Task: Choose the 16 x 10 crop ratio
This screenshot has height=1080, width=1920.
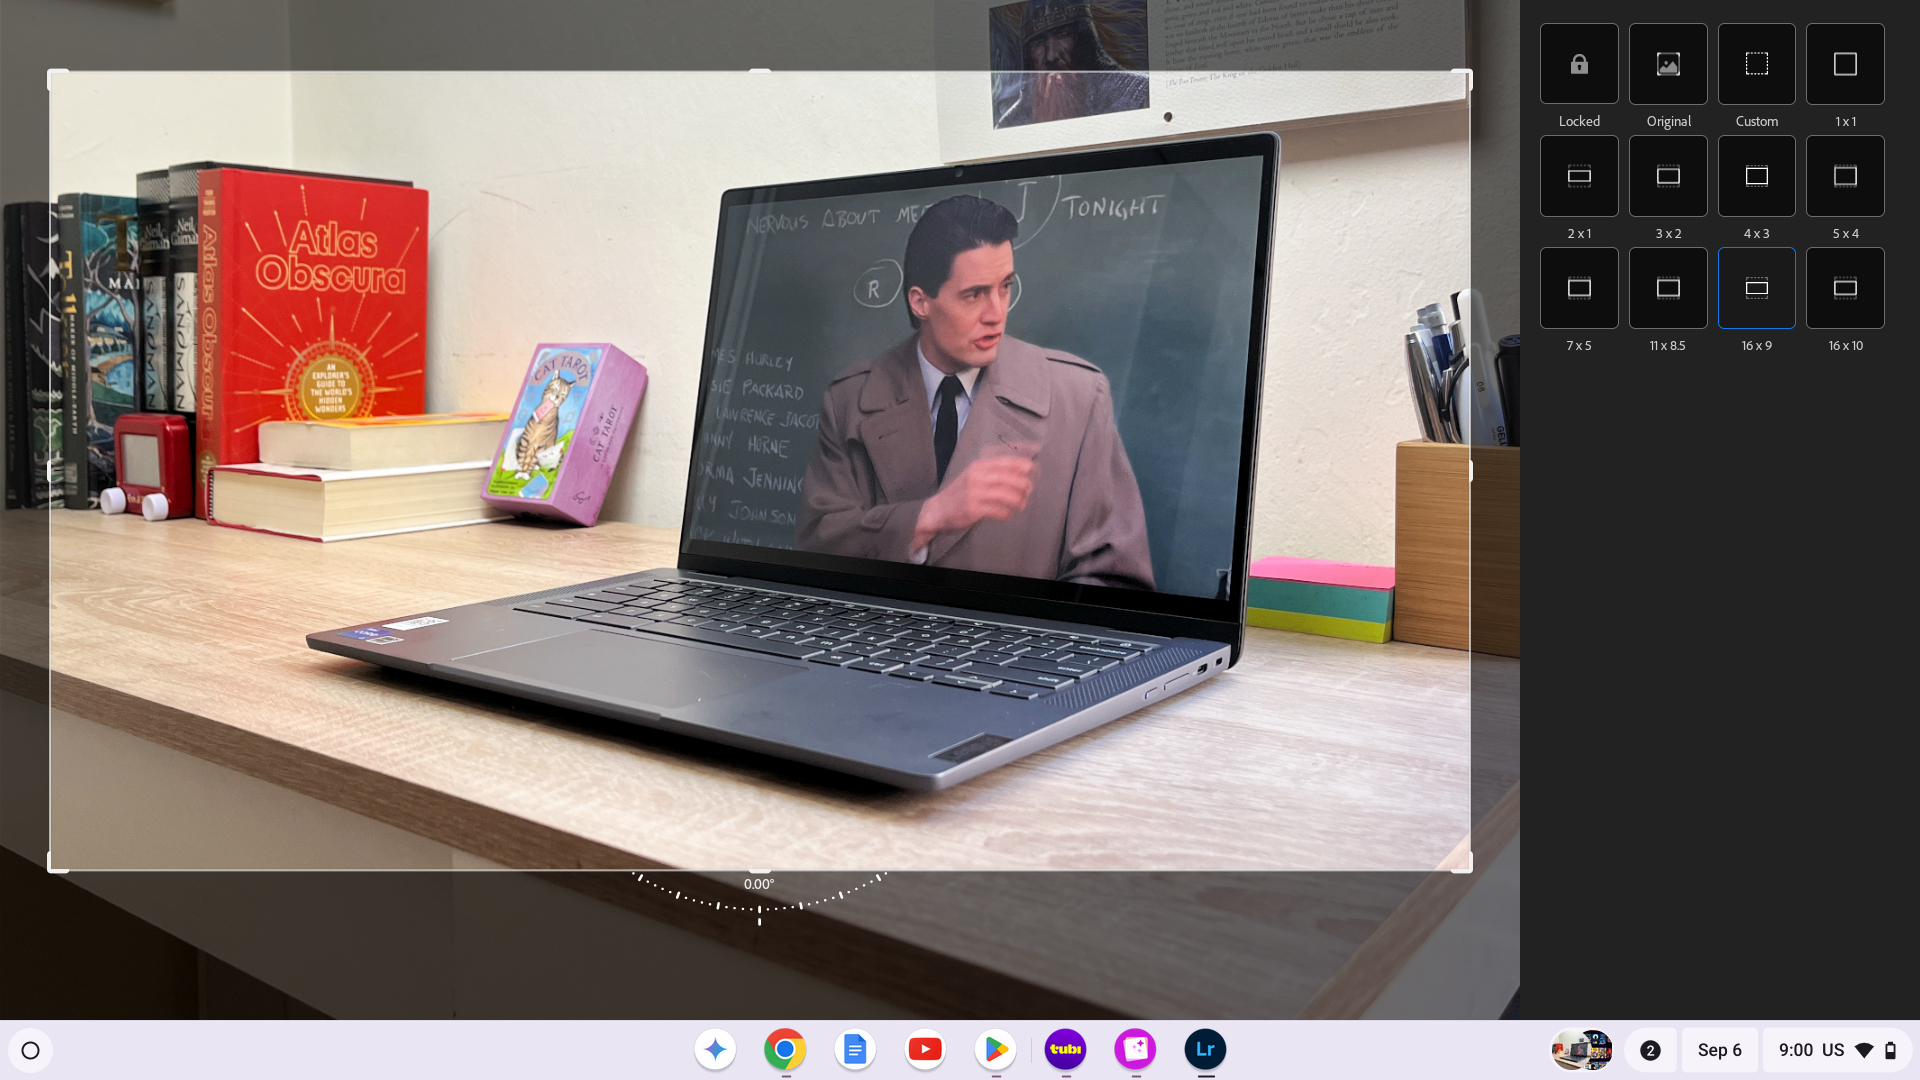Action: click(x=1845, y=288)
